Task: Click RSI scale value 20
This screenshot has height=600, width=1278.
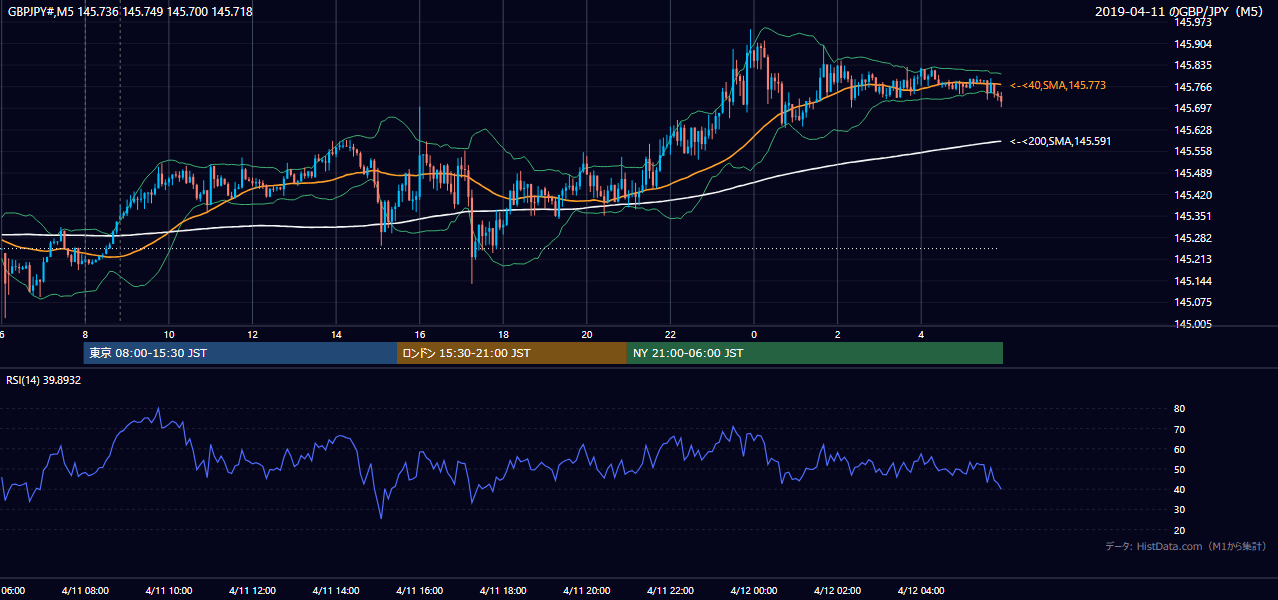Action: [1179, 530]
